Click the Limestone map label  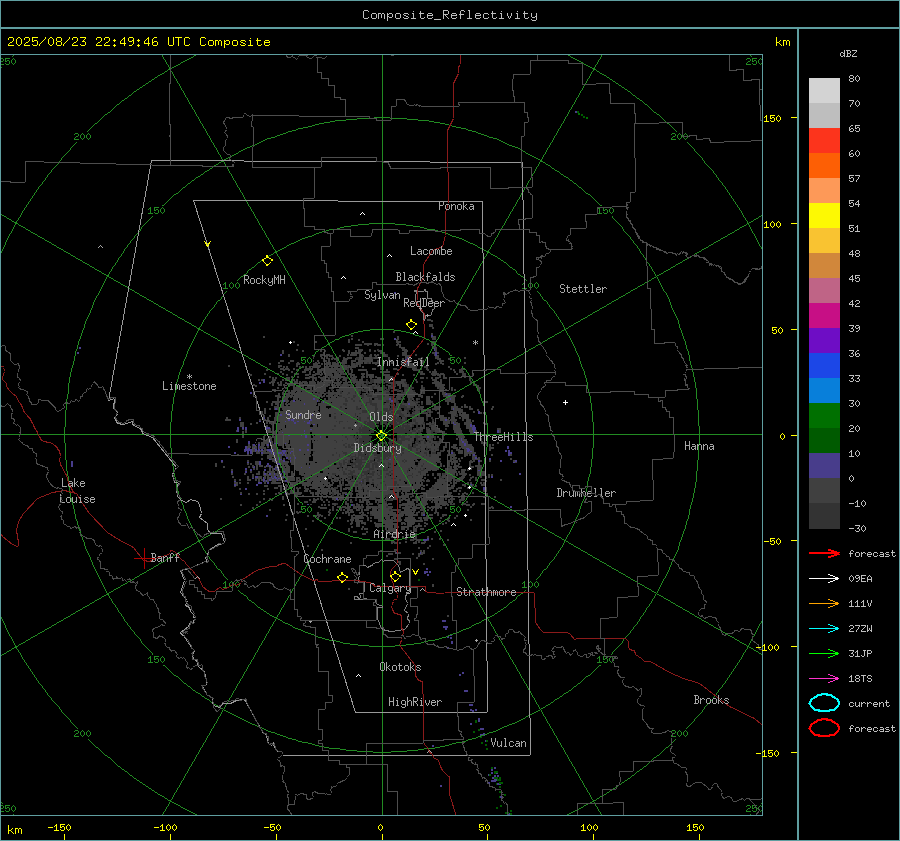point(189,386)
